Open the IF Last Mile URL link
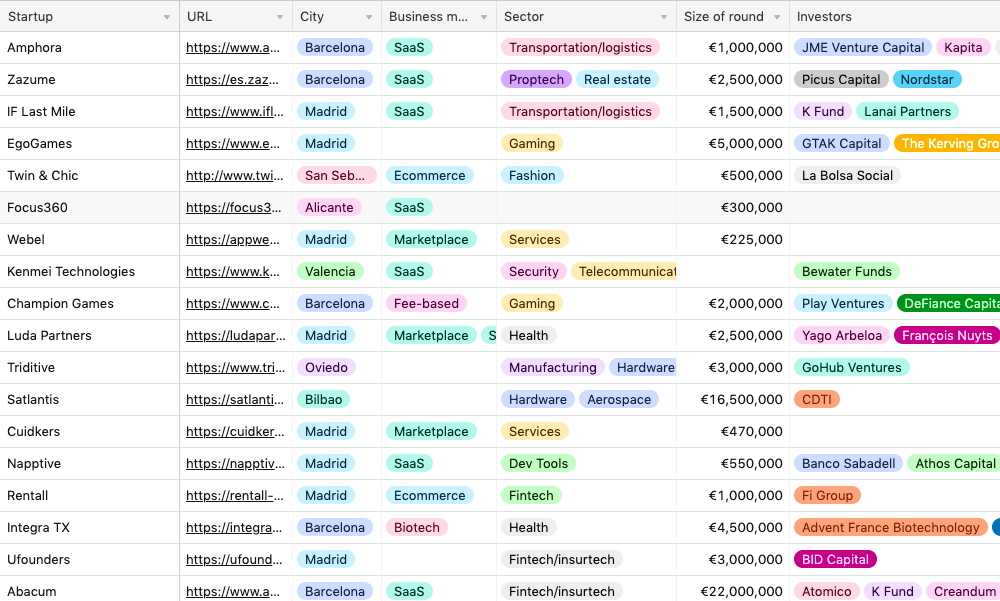The height and width of the screenshot is (601, 1000). click(x=235, y=112)
